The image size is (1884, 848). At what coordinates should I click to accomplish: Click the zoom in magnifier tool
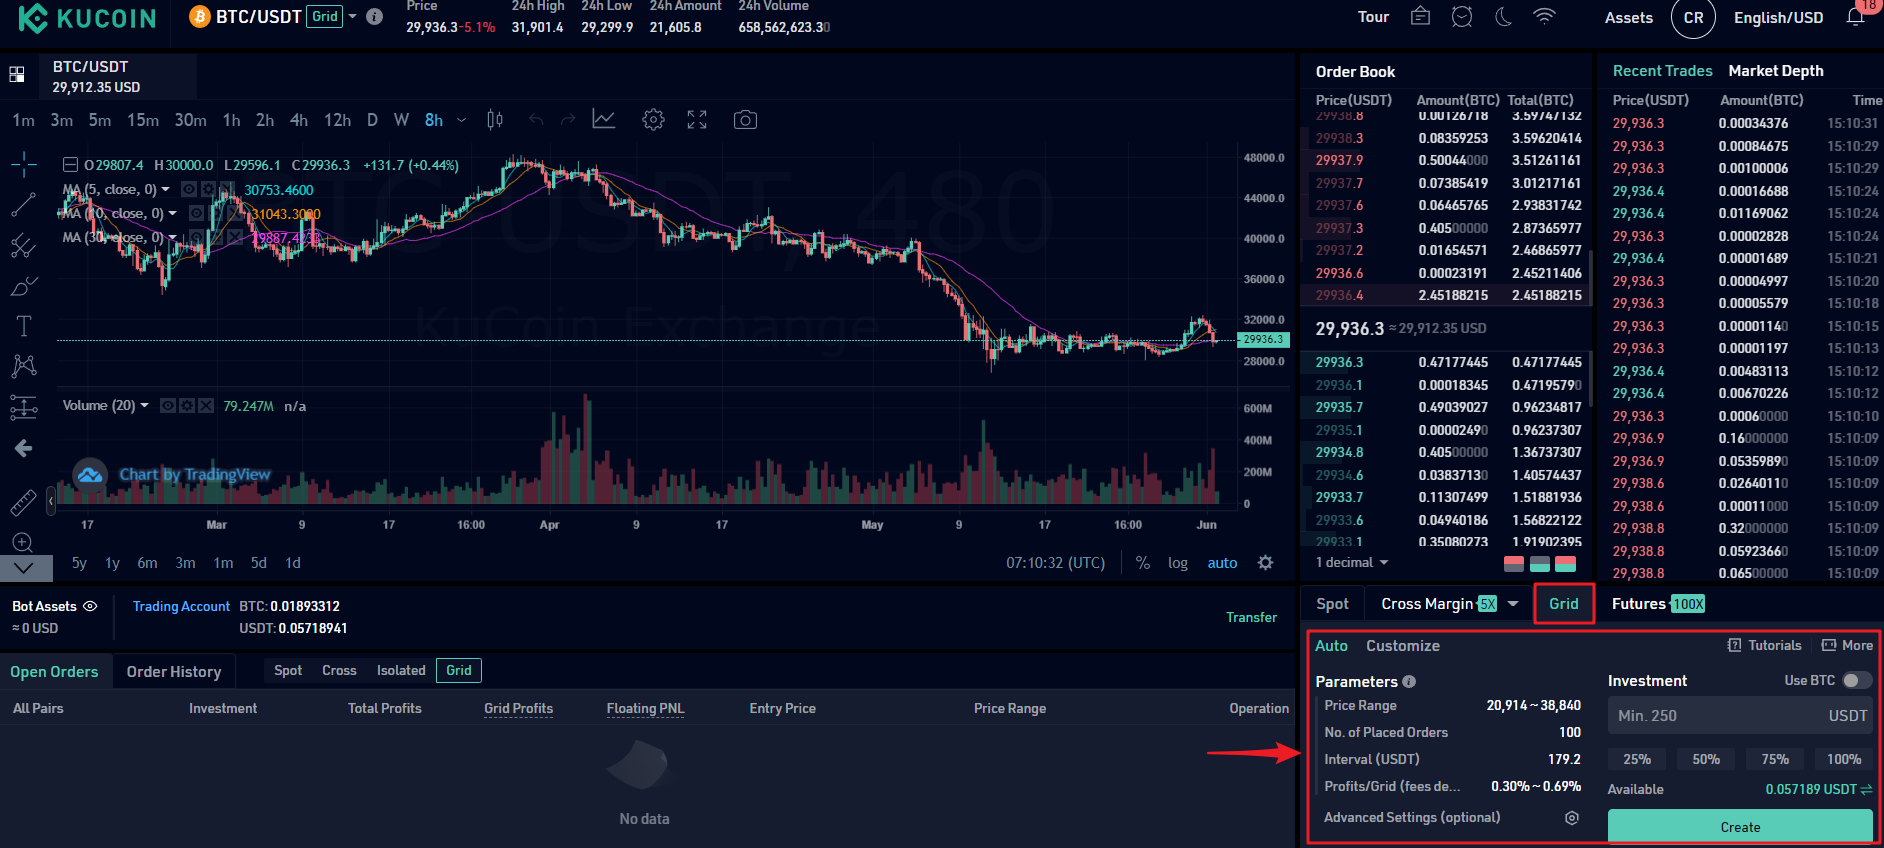click(x=23, y=542)
